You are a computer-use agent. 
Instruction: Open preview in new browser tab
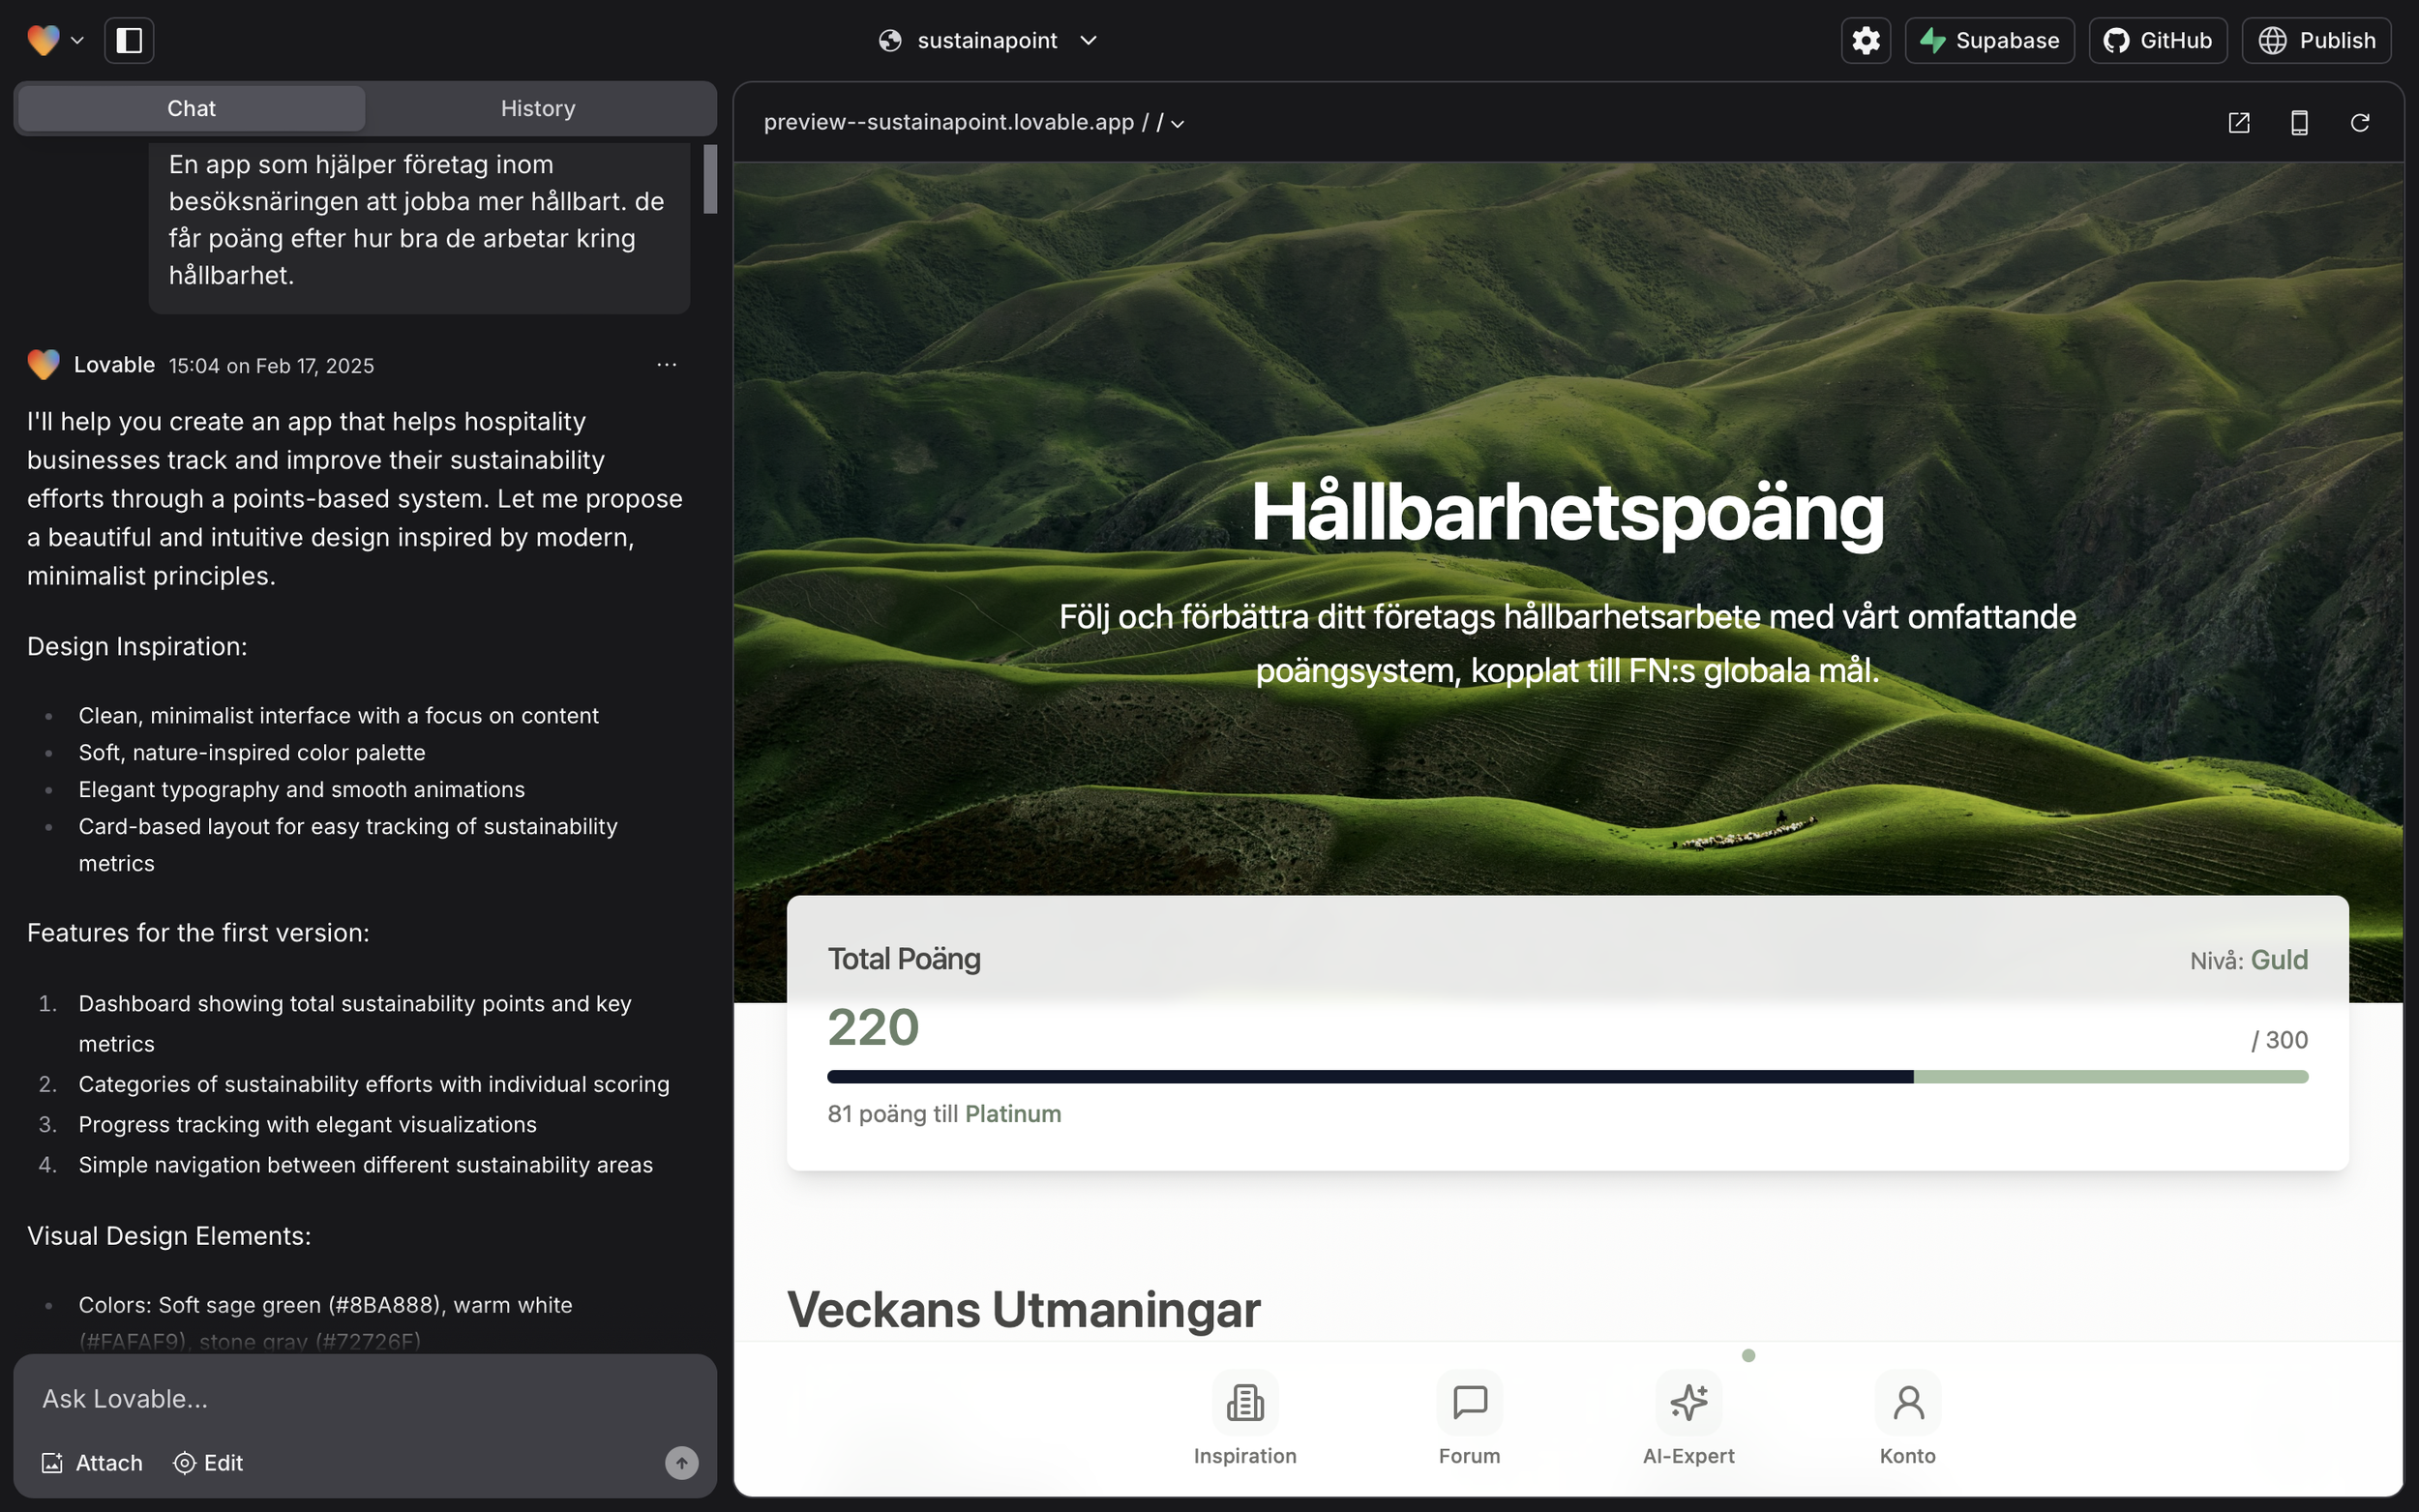tap(2239, 122)
